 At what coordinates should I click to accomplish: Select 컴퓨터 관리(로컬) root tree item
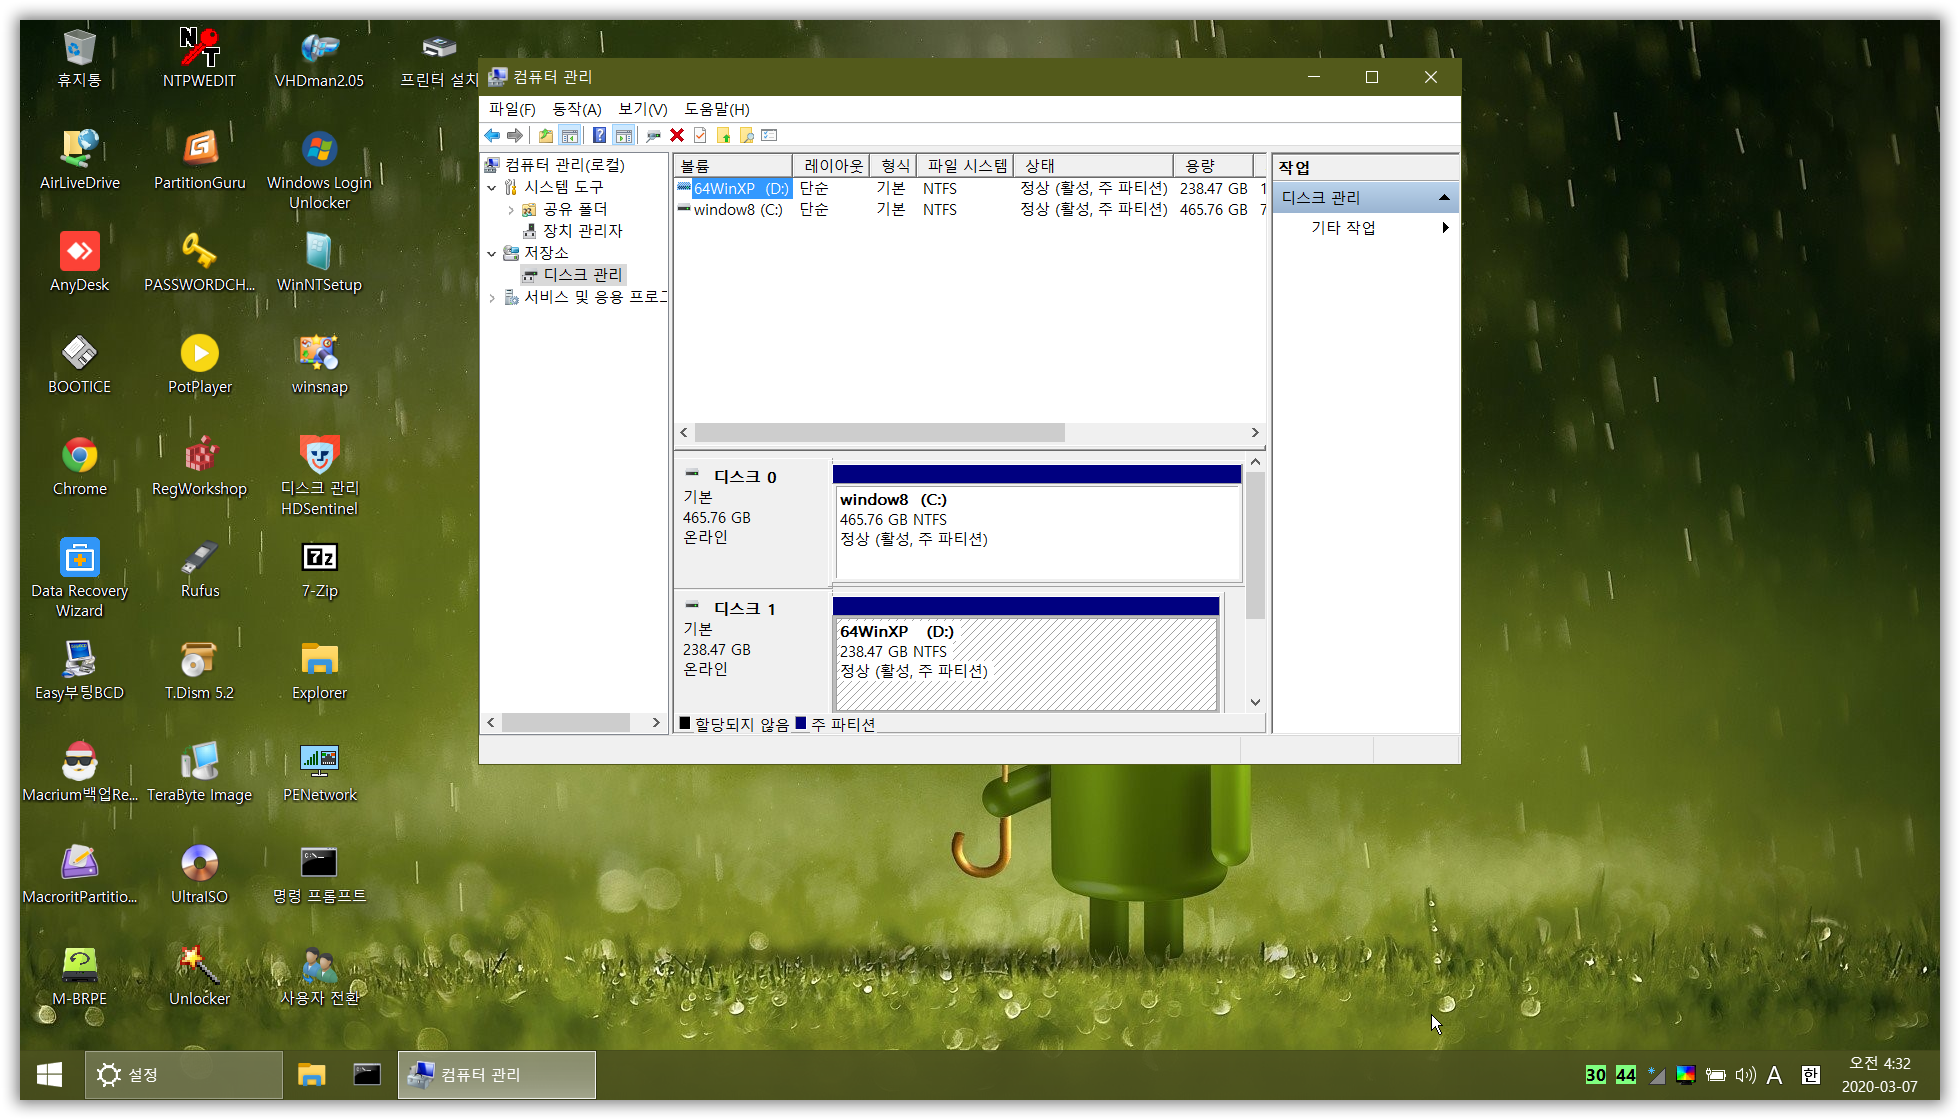tap(555, 165)
